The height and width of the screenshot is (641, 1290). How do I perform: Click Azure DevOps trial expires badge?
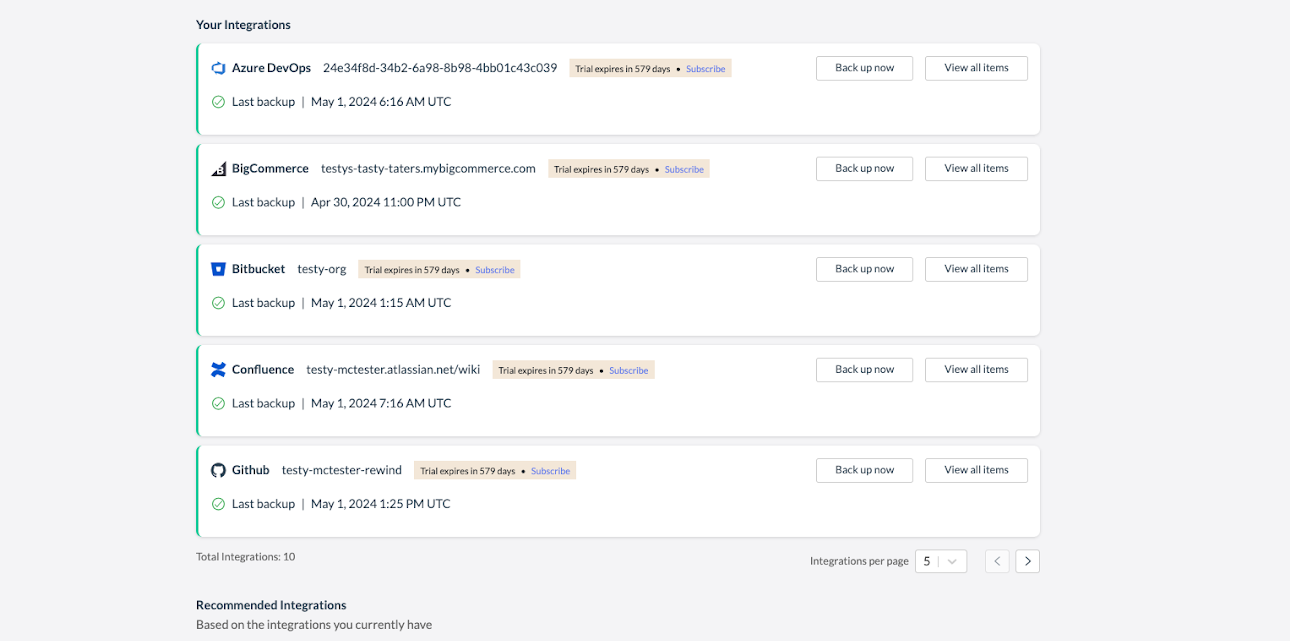pyautogui.click(x=651, y=68)
